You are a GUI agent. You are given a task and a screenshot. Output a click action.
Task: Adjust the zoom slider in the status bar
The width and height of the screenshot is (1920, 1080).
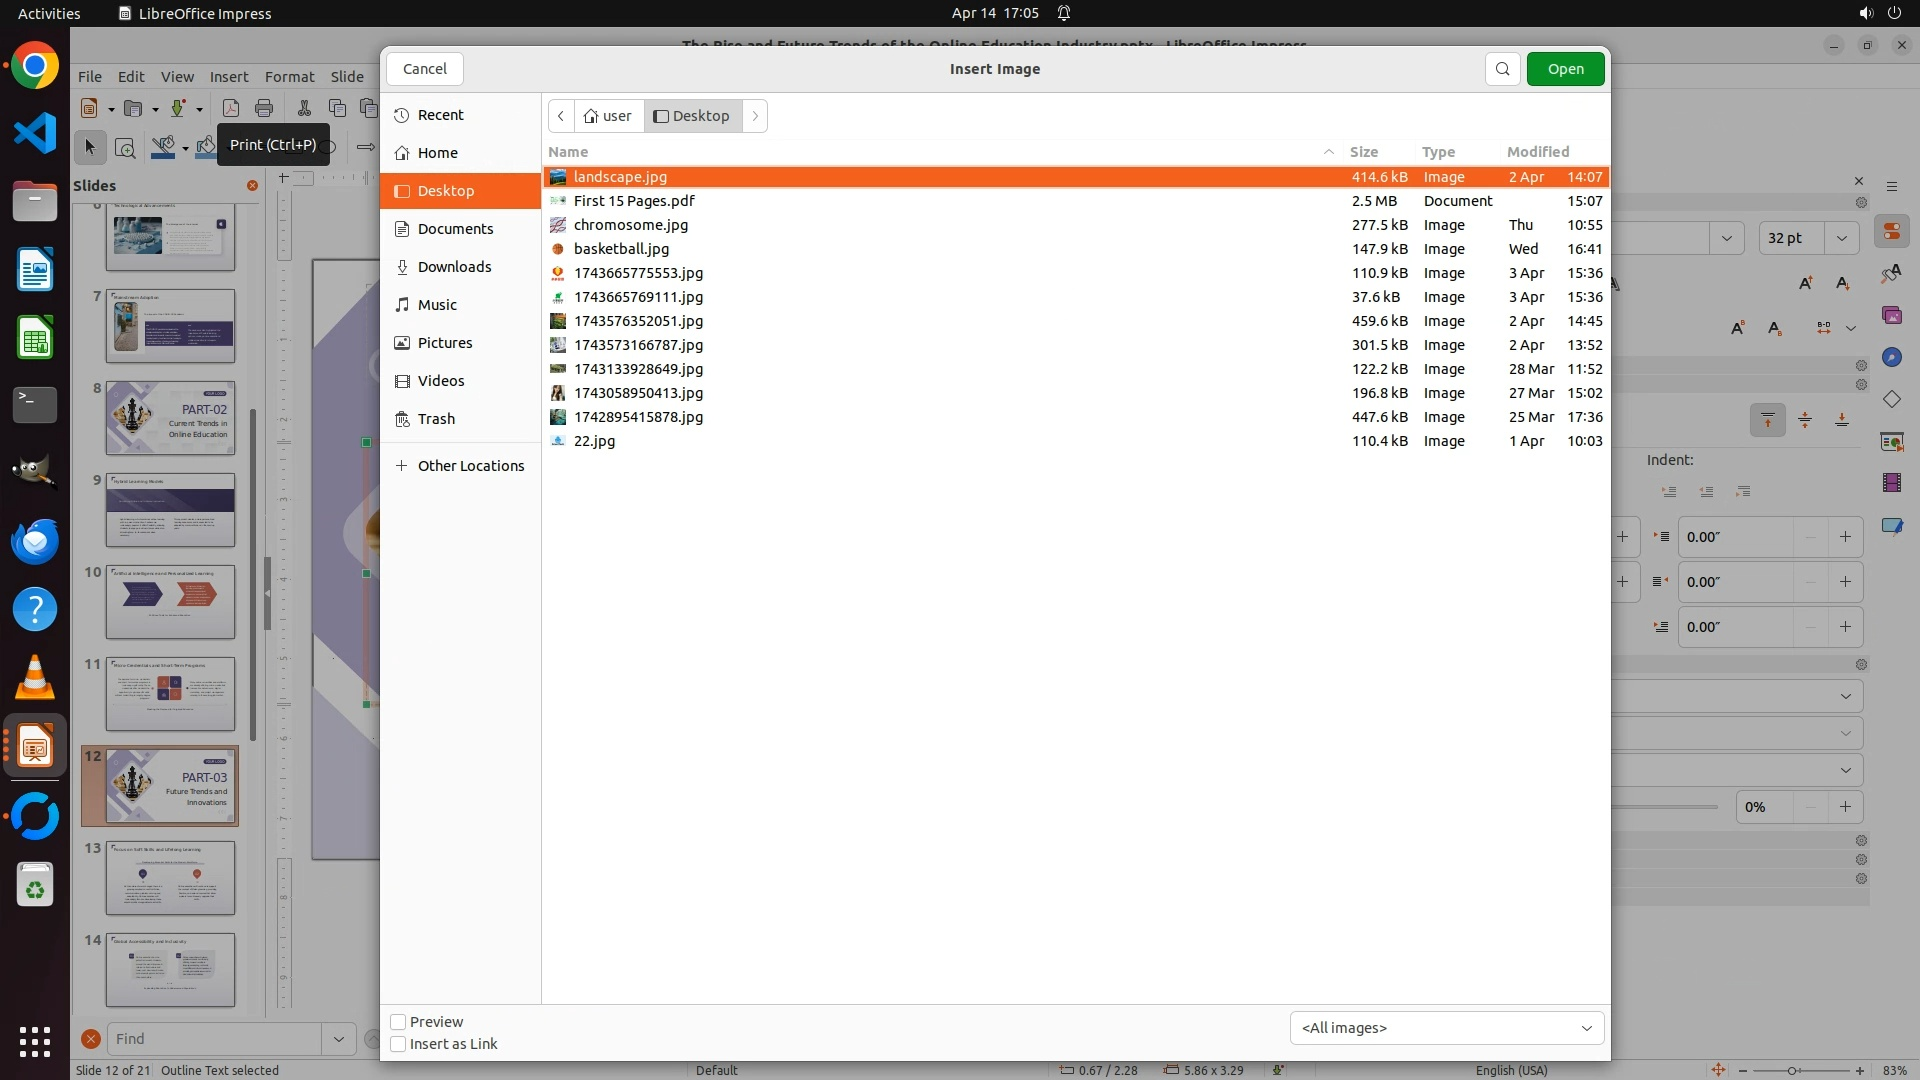pos(1792,1071)
